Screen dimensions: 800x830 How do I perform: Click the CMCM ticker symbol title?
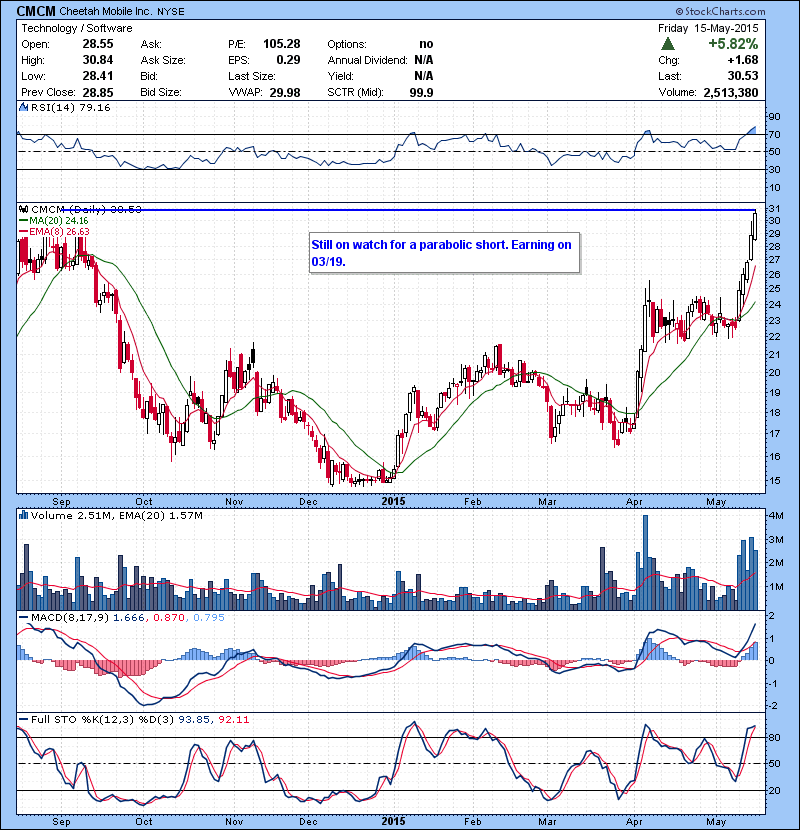(36, 11)
